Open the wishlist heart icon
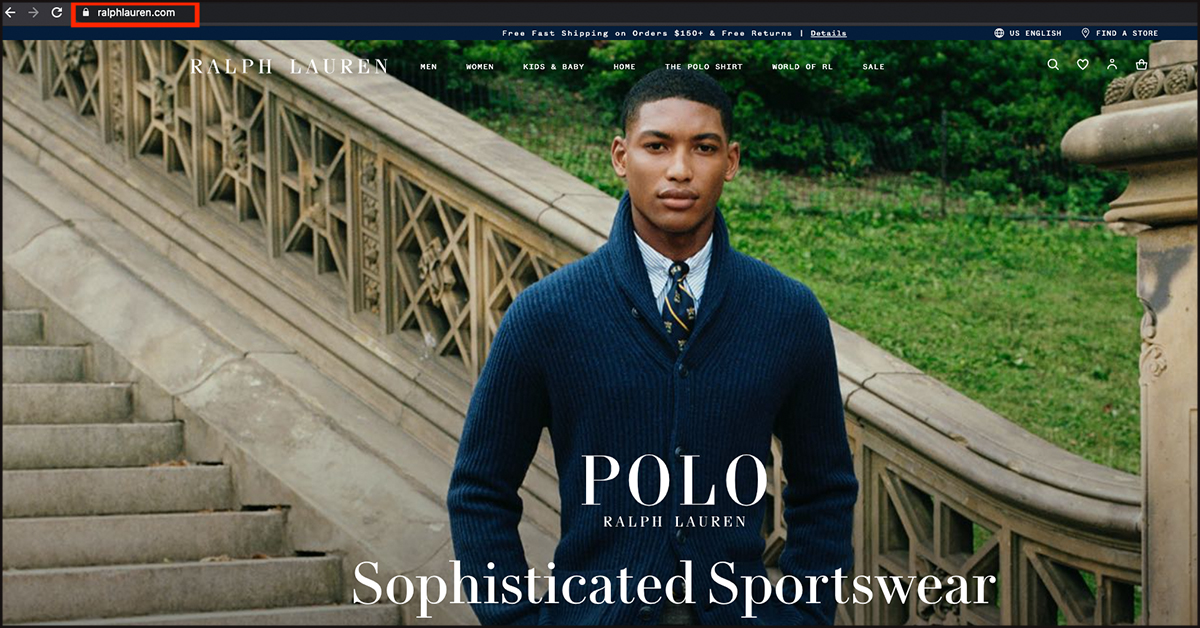Screen dimensions: 1200x628 pos(1083,65)
